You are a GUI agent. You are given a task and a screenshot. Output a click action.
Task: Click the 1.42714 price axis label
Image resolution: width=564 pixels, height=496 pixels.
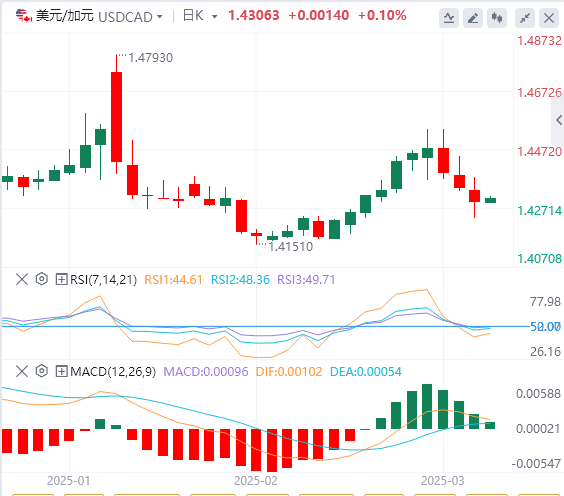[539, 210]
